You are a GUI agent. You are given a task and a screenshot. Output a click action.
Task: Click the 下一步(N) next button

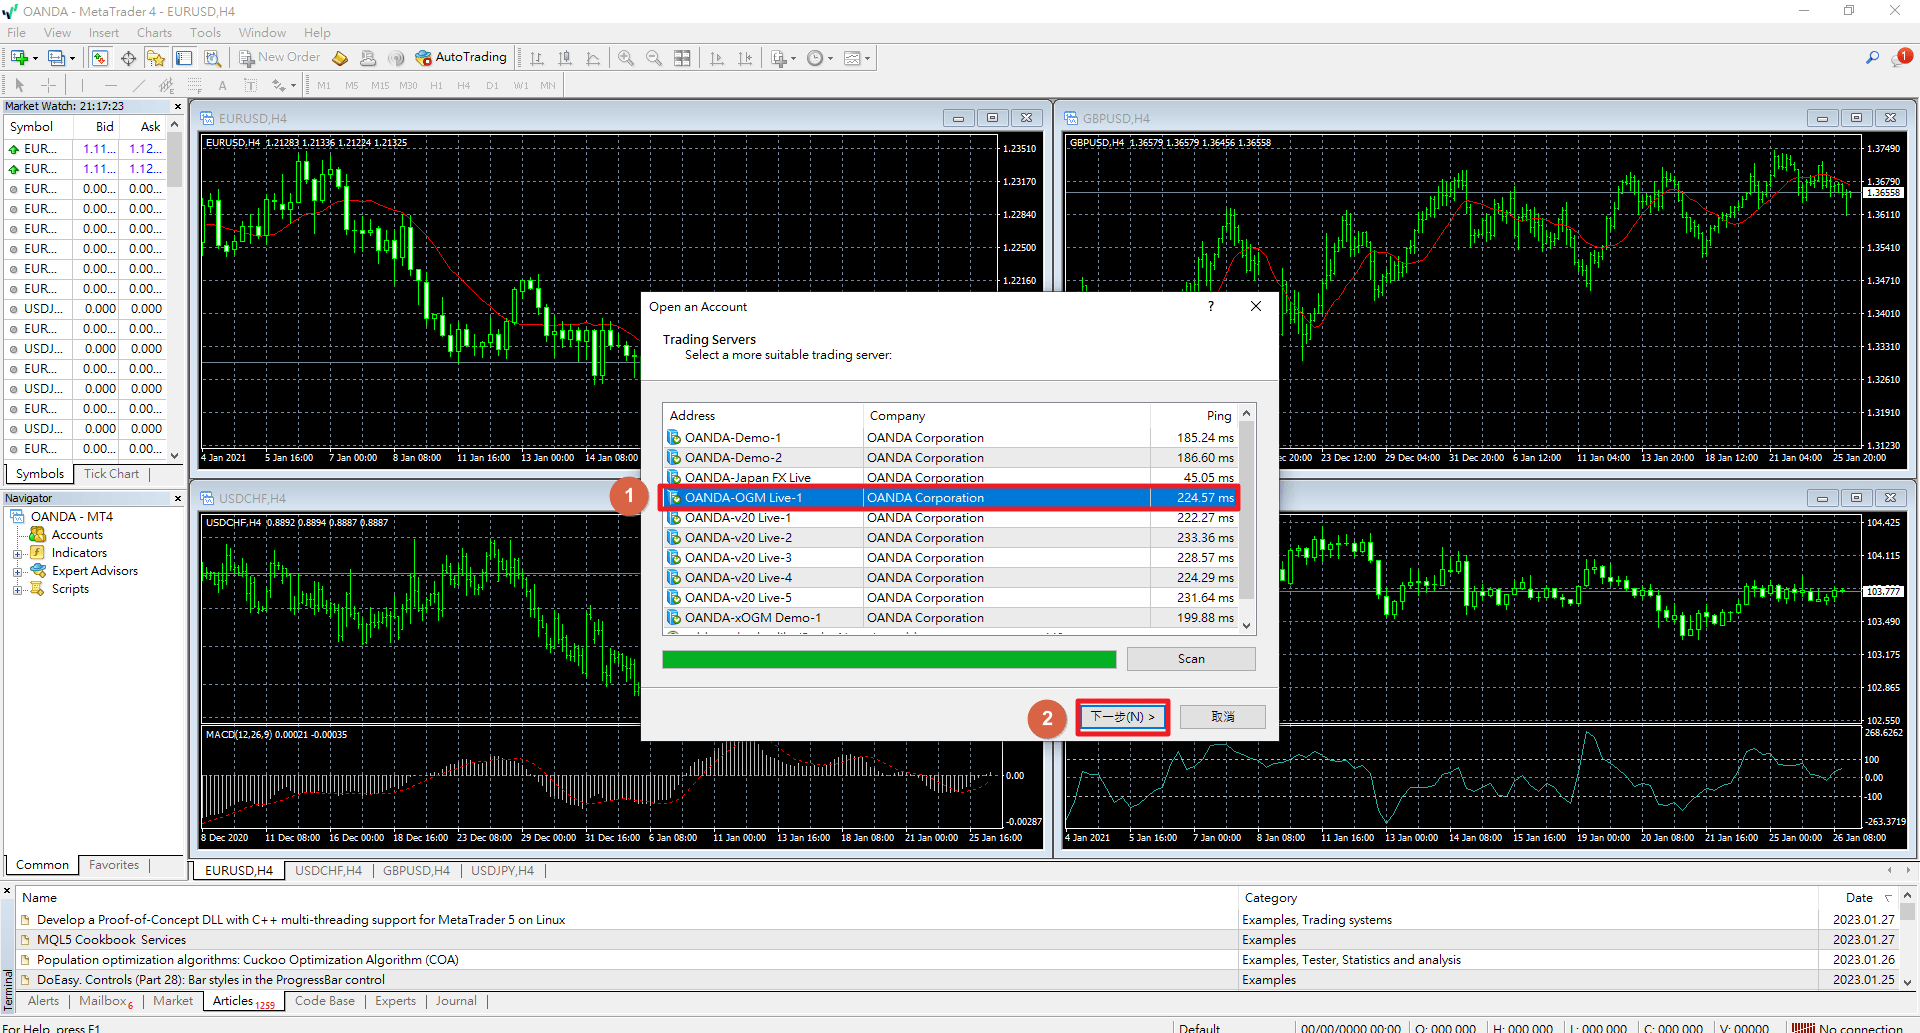[1122, 717]
